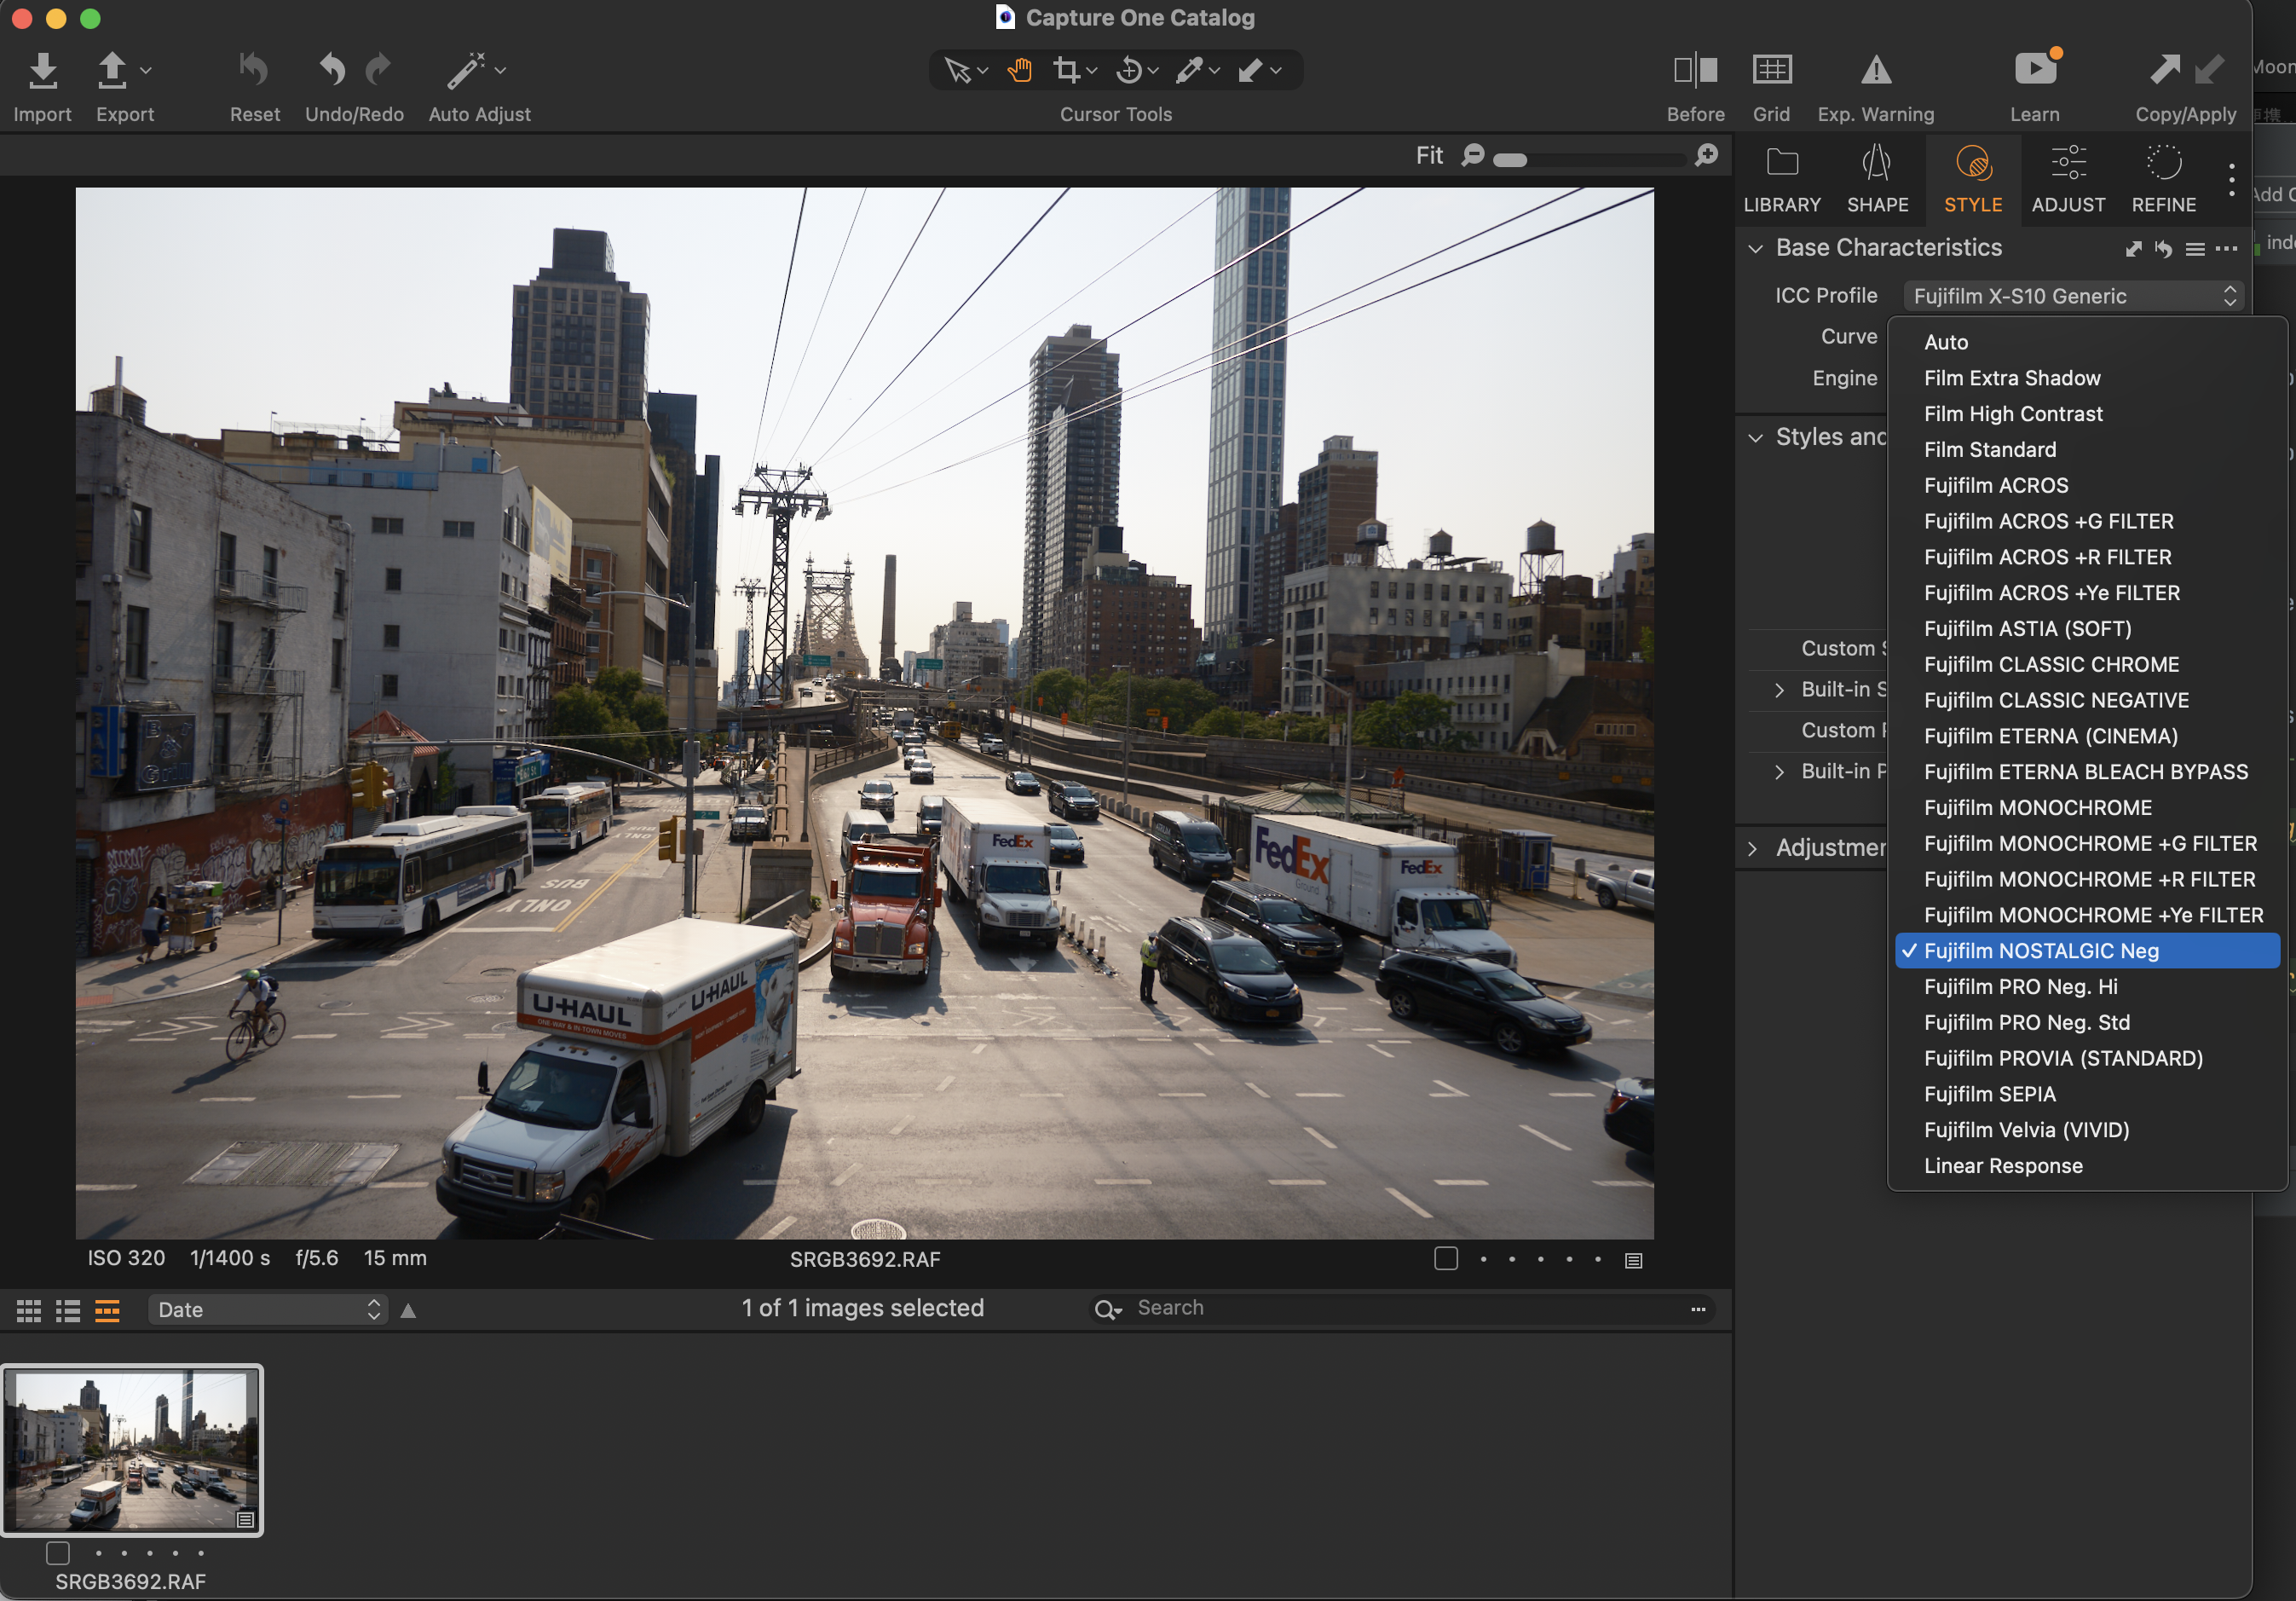Click the viewer color tag checkbox

click(x=1445, y=1259)
